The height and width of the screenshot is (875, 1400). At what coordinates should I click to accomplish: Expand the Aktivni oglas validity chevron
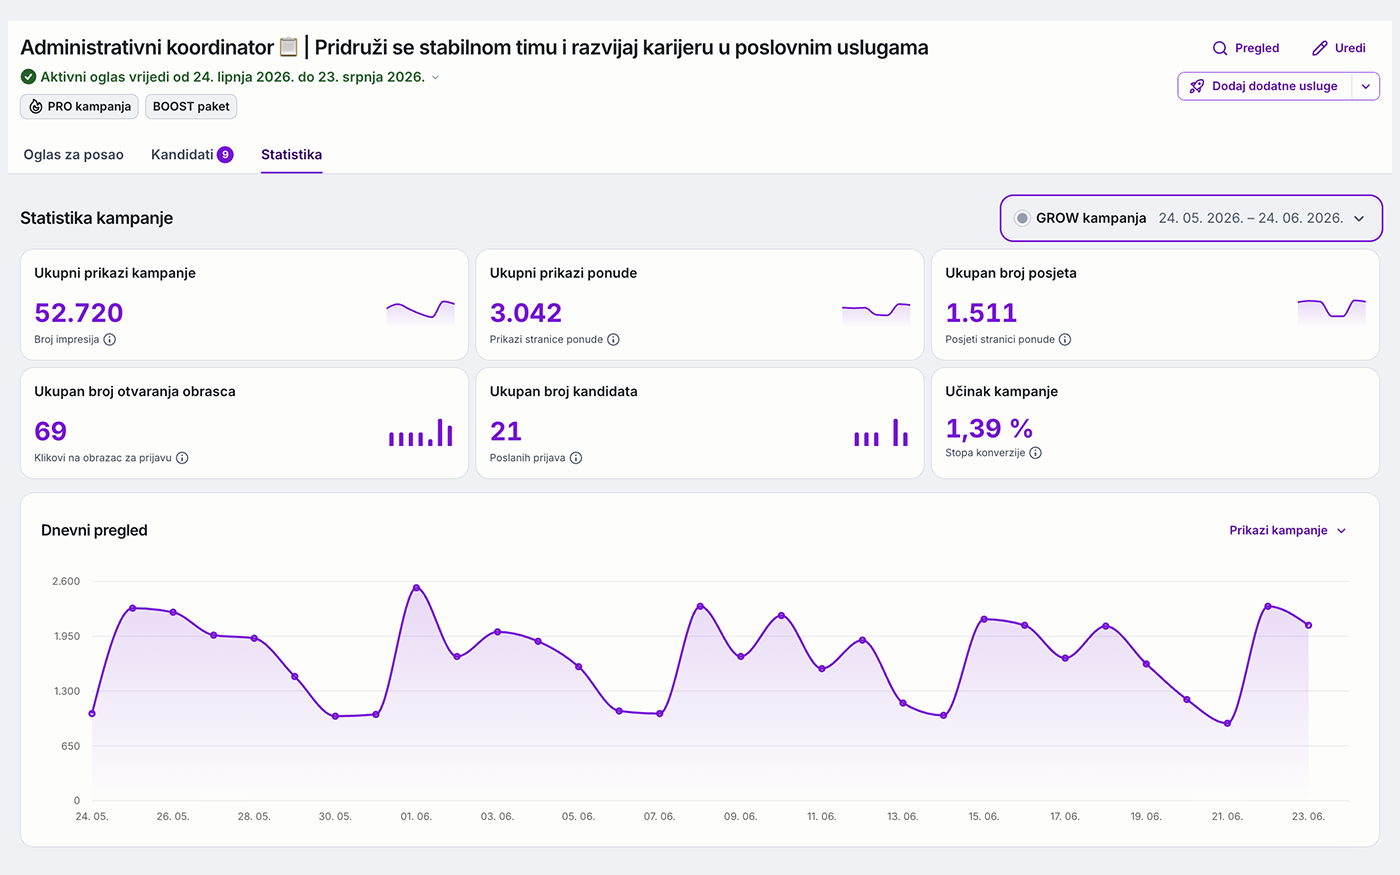point(435,77)
